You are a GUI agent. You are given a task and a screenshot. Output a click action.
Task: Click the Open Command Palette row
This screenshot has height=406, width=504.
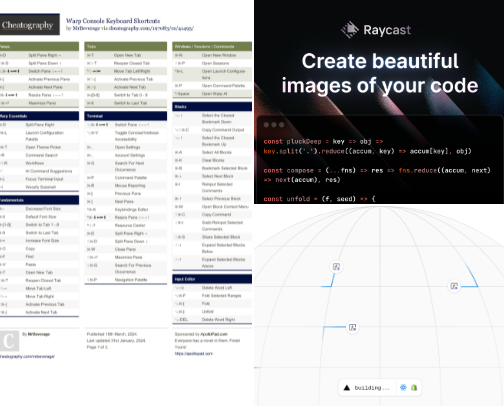coord(212,86)
